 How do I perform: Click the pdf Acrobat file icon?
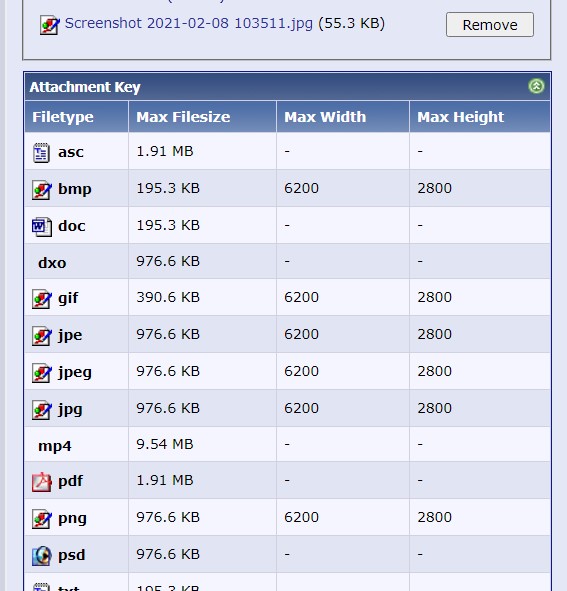[41, 482]
